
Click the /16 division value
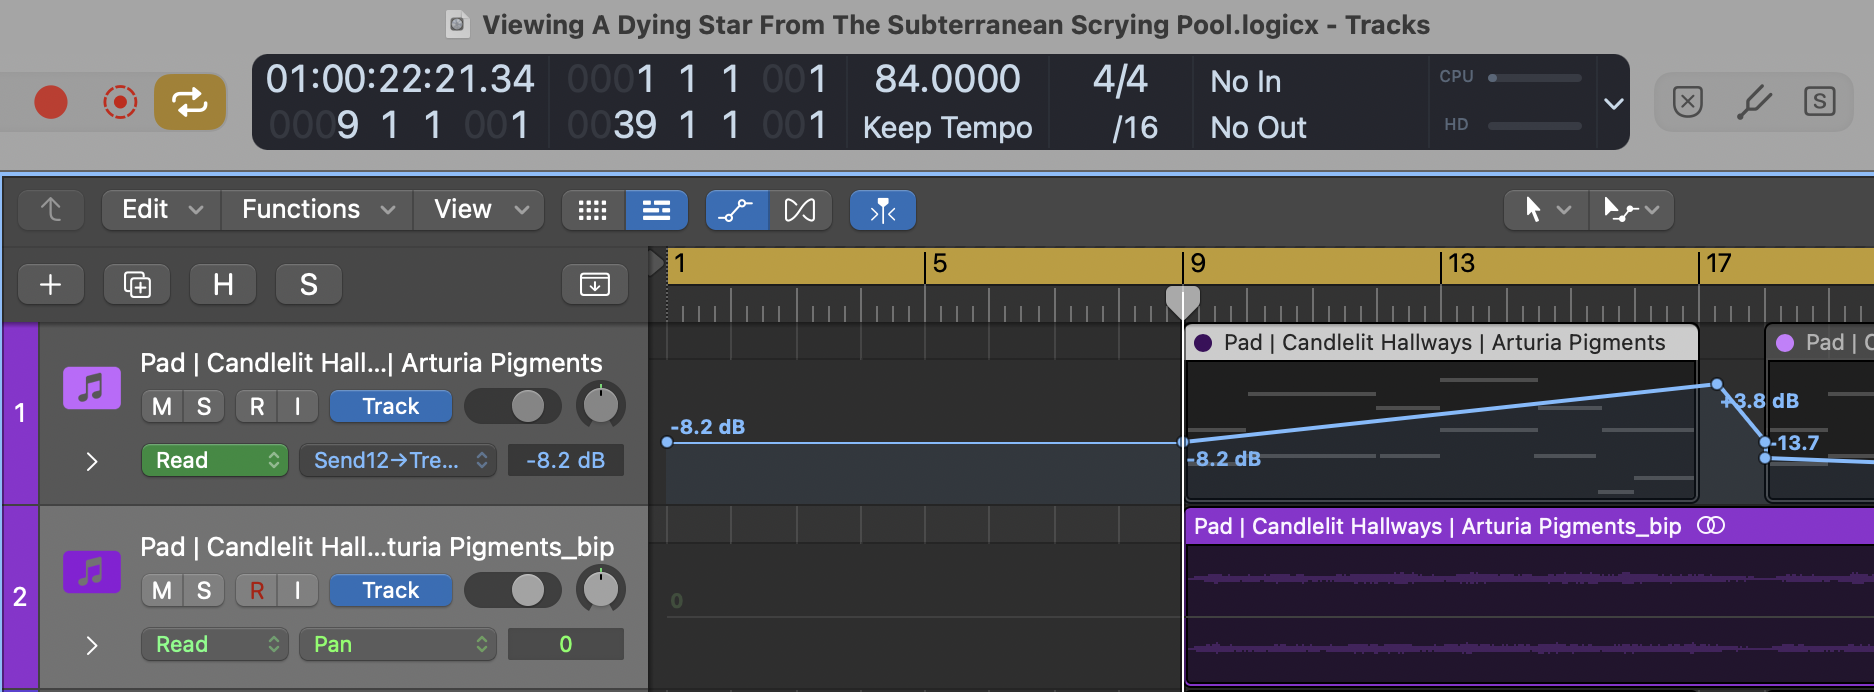(1135, 127)
